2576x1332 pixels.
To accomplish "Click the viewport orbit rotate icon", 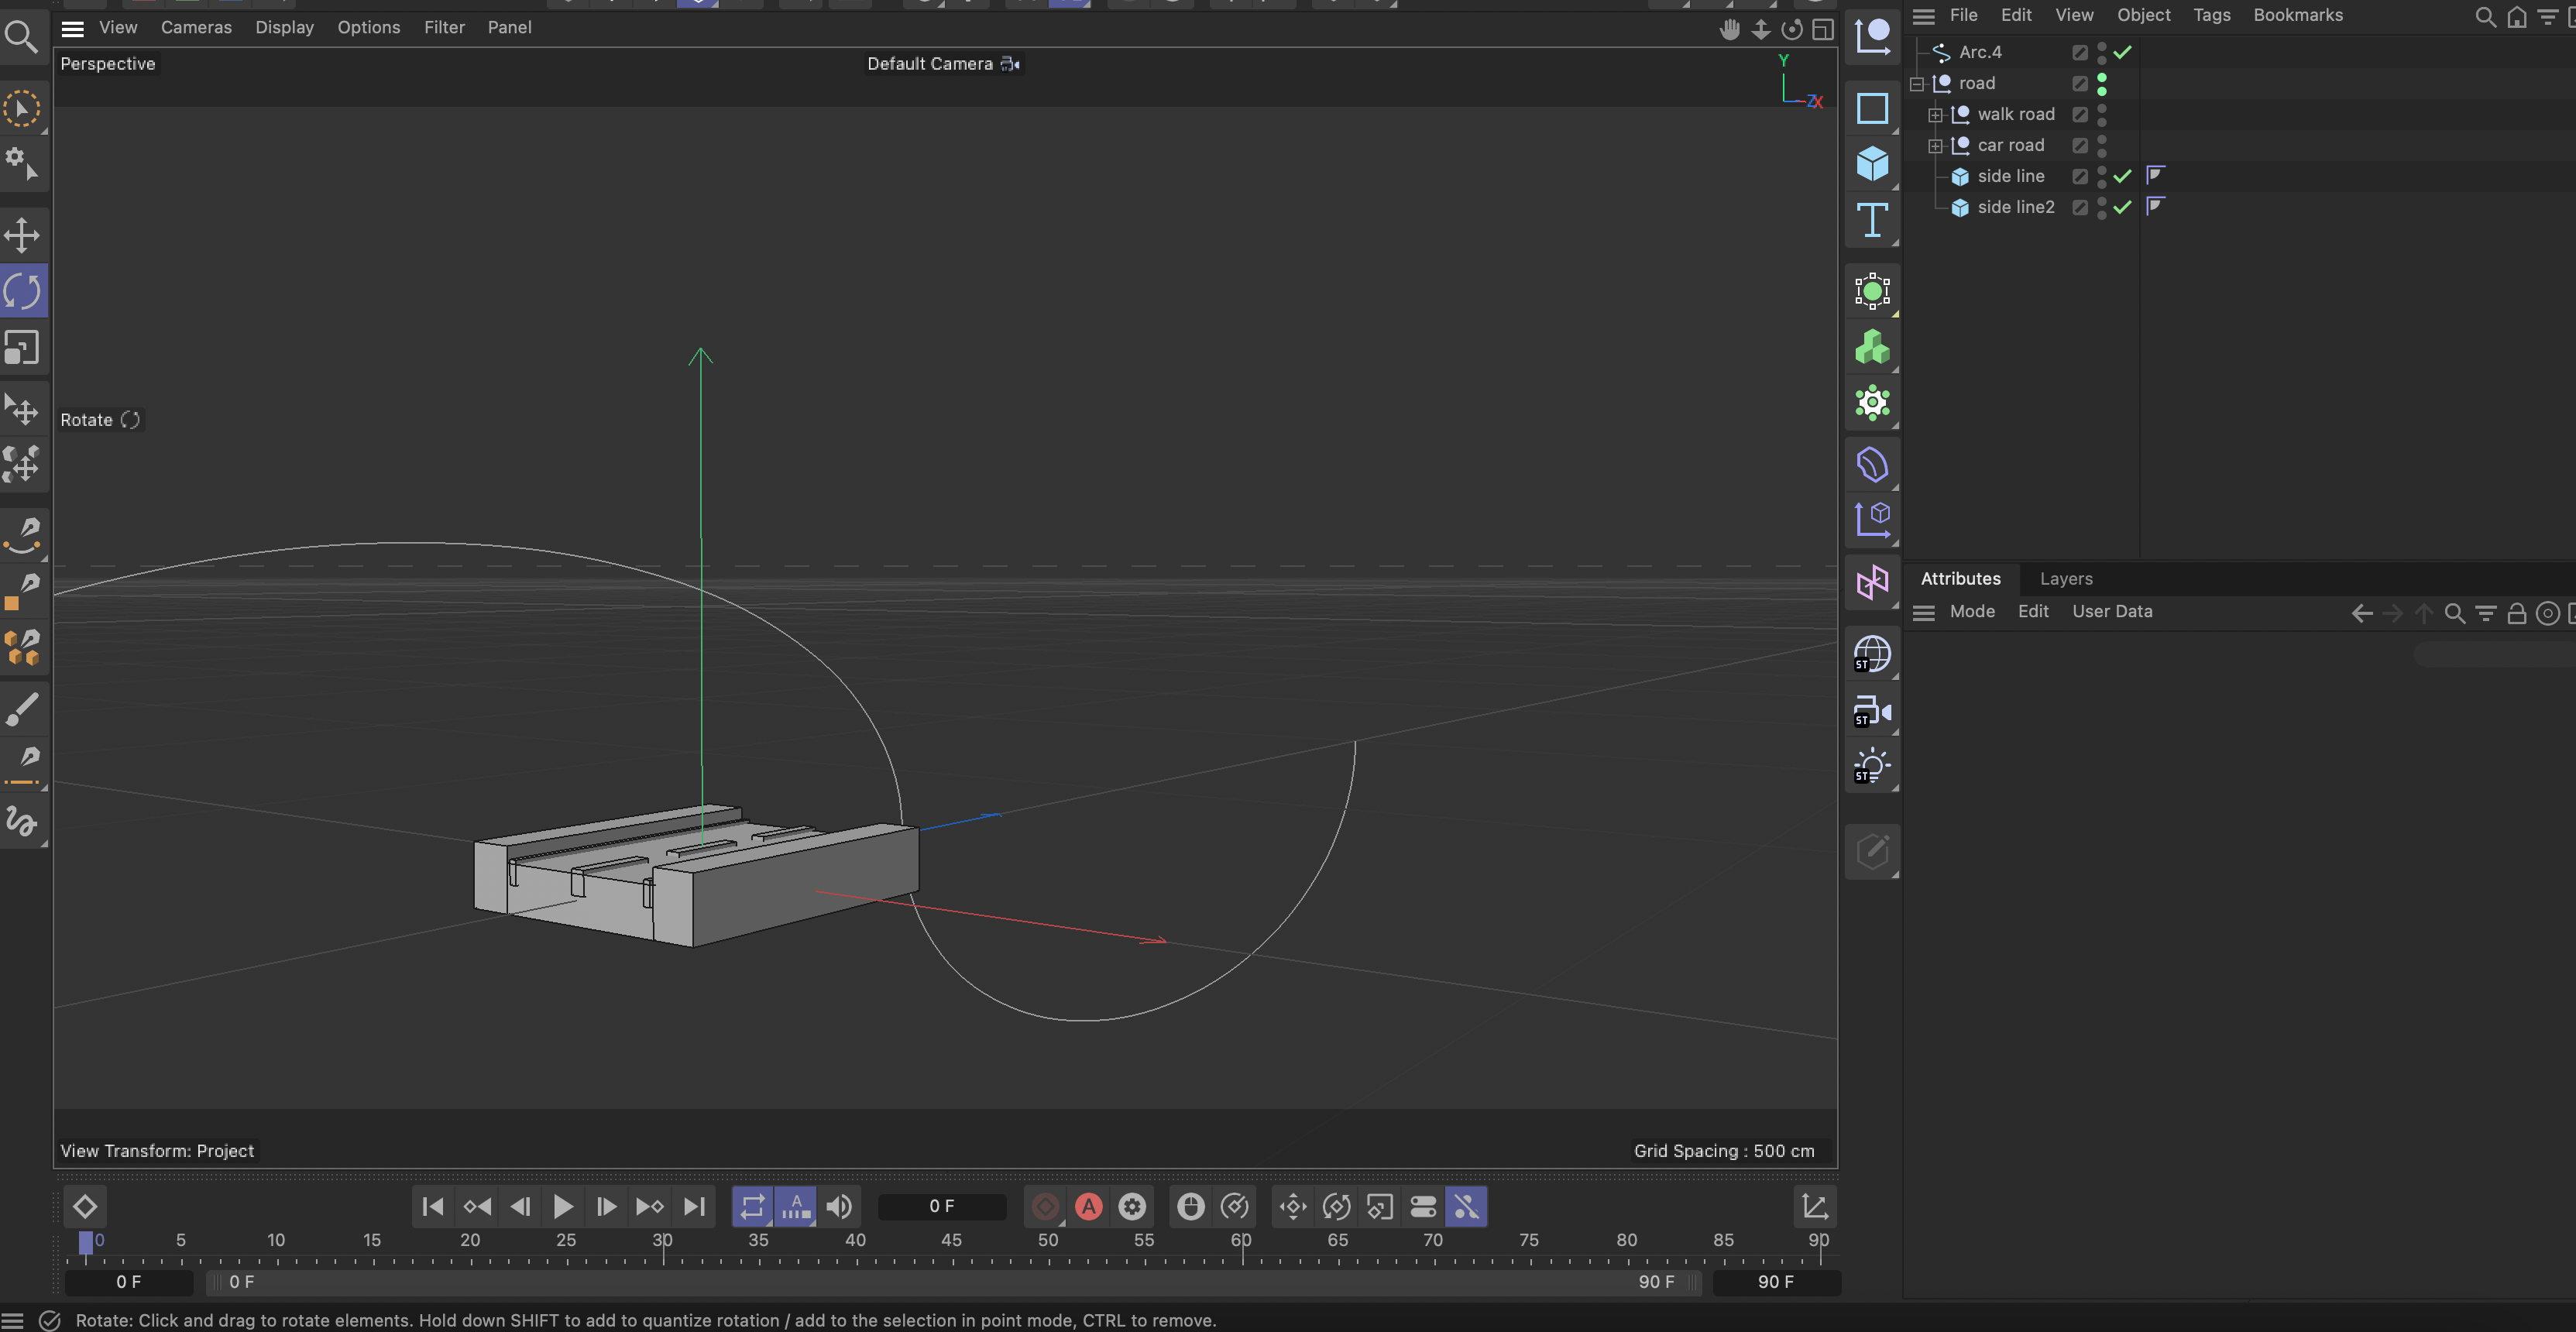I will [1792, 30].
